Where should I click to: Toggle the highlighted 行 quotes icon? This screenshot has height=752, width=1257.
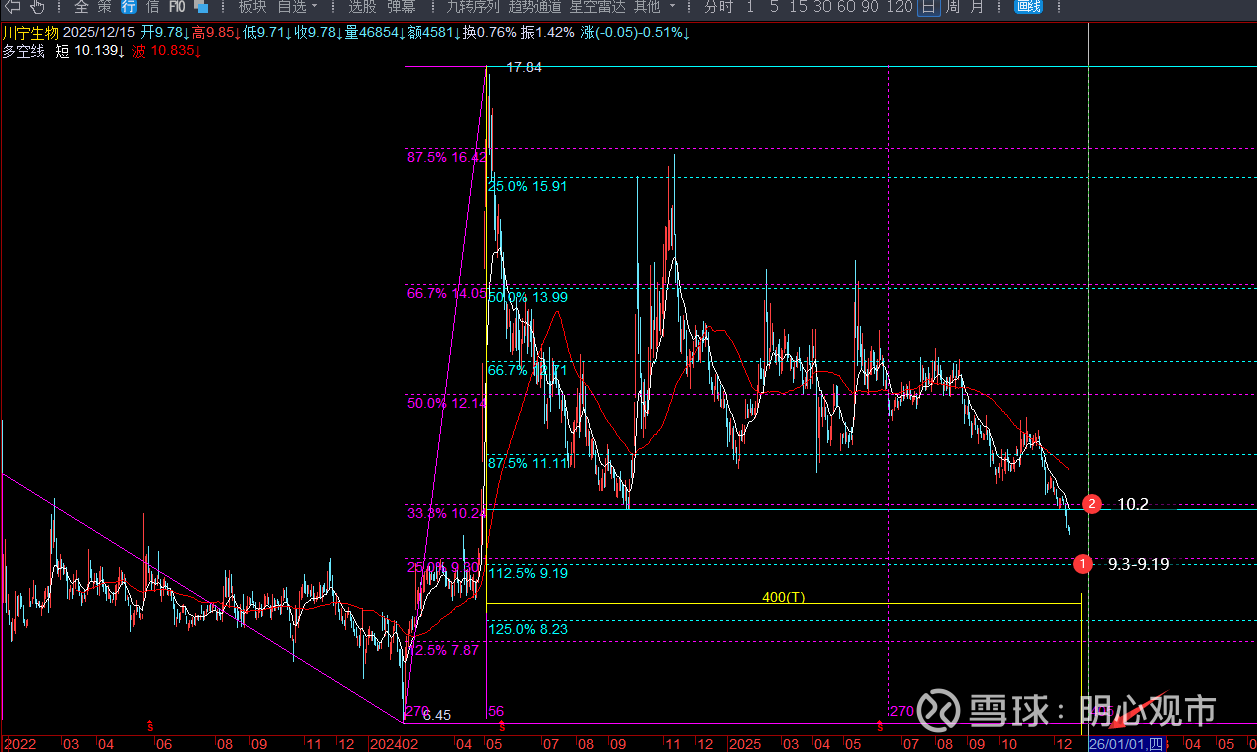point(129,7)
